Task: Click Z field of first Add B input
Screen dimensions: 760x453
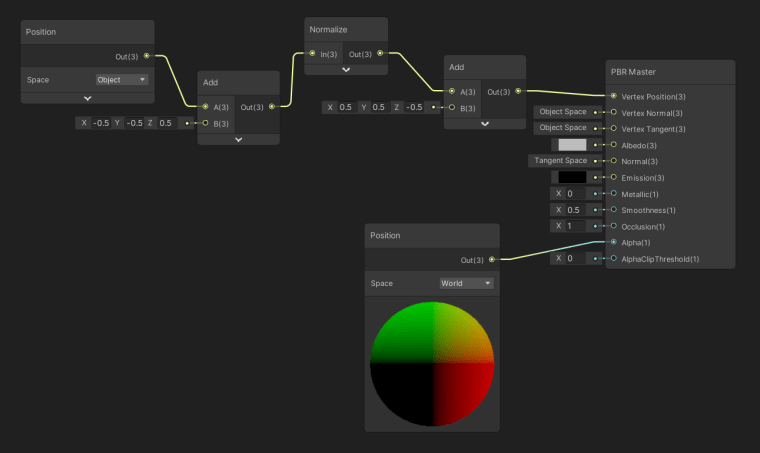Action: (167, 123)
